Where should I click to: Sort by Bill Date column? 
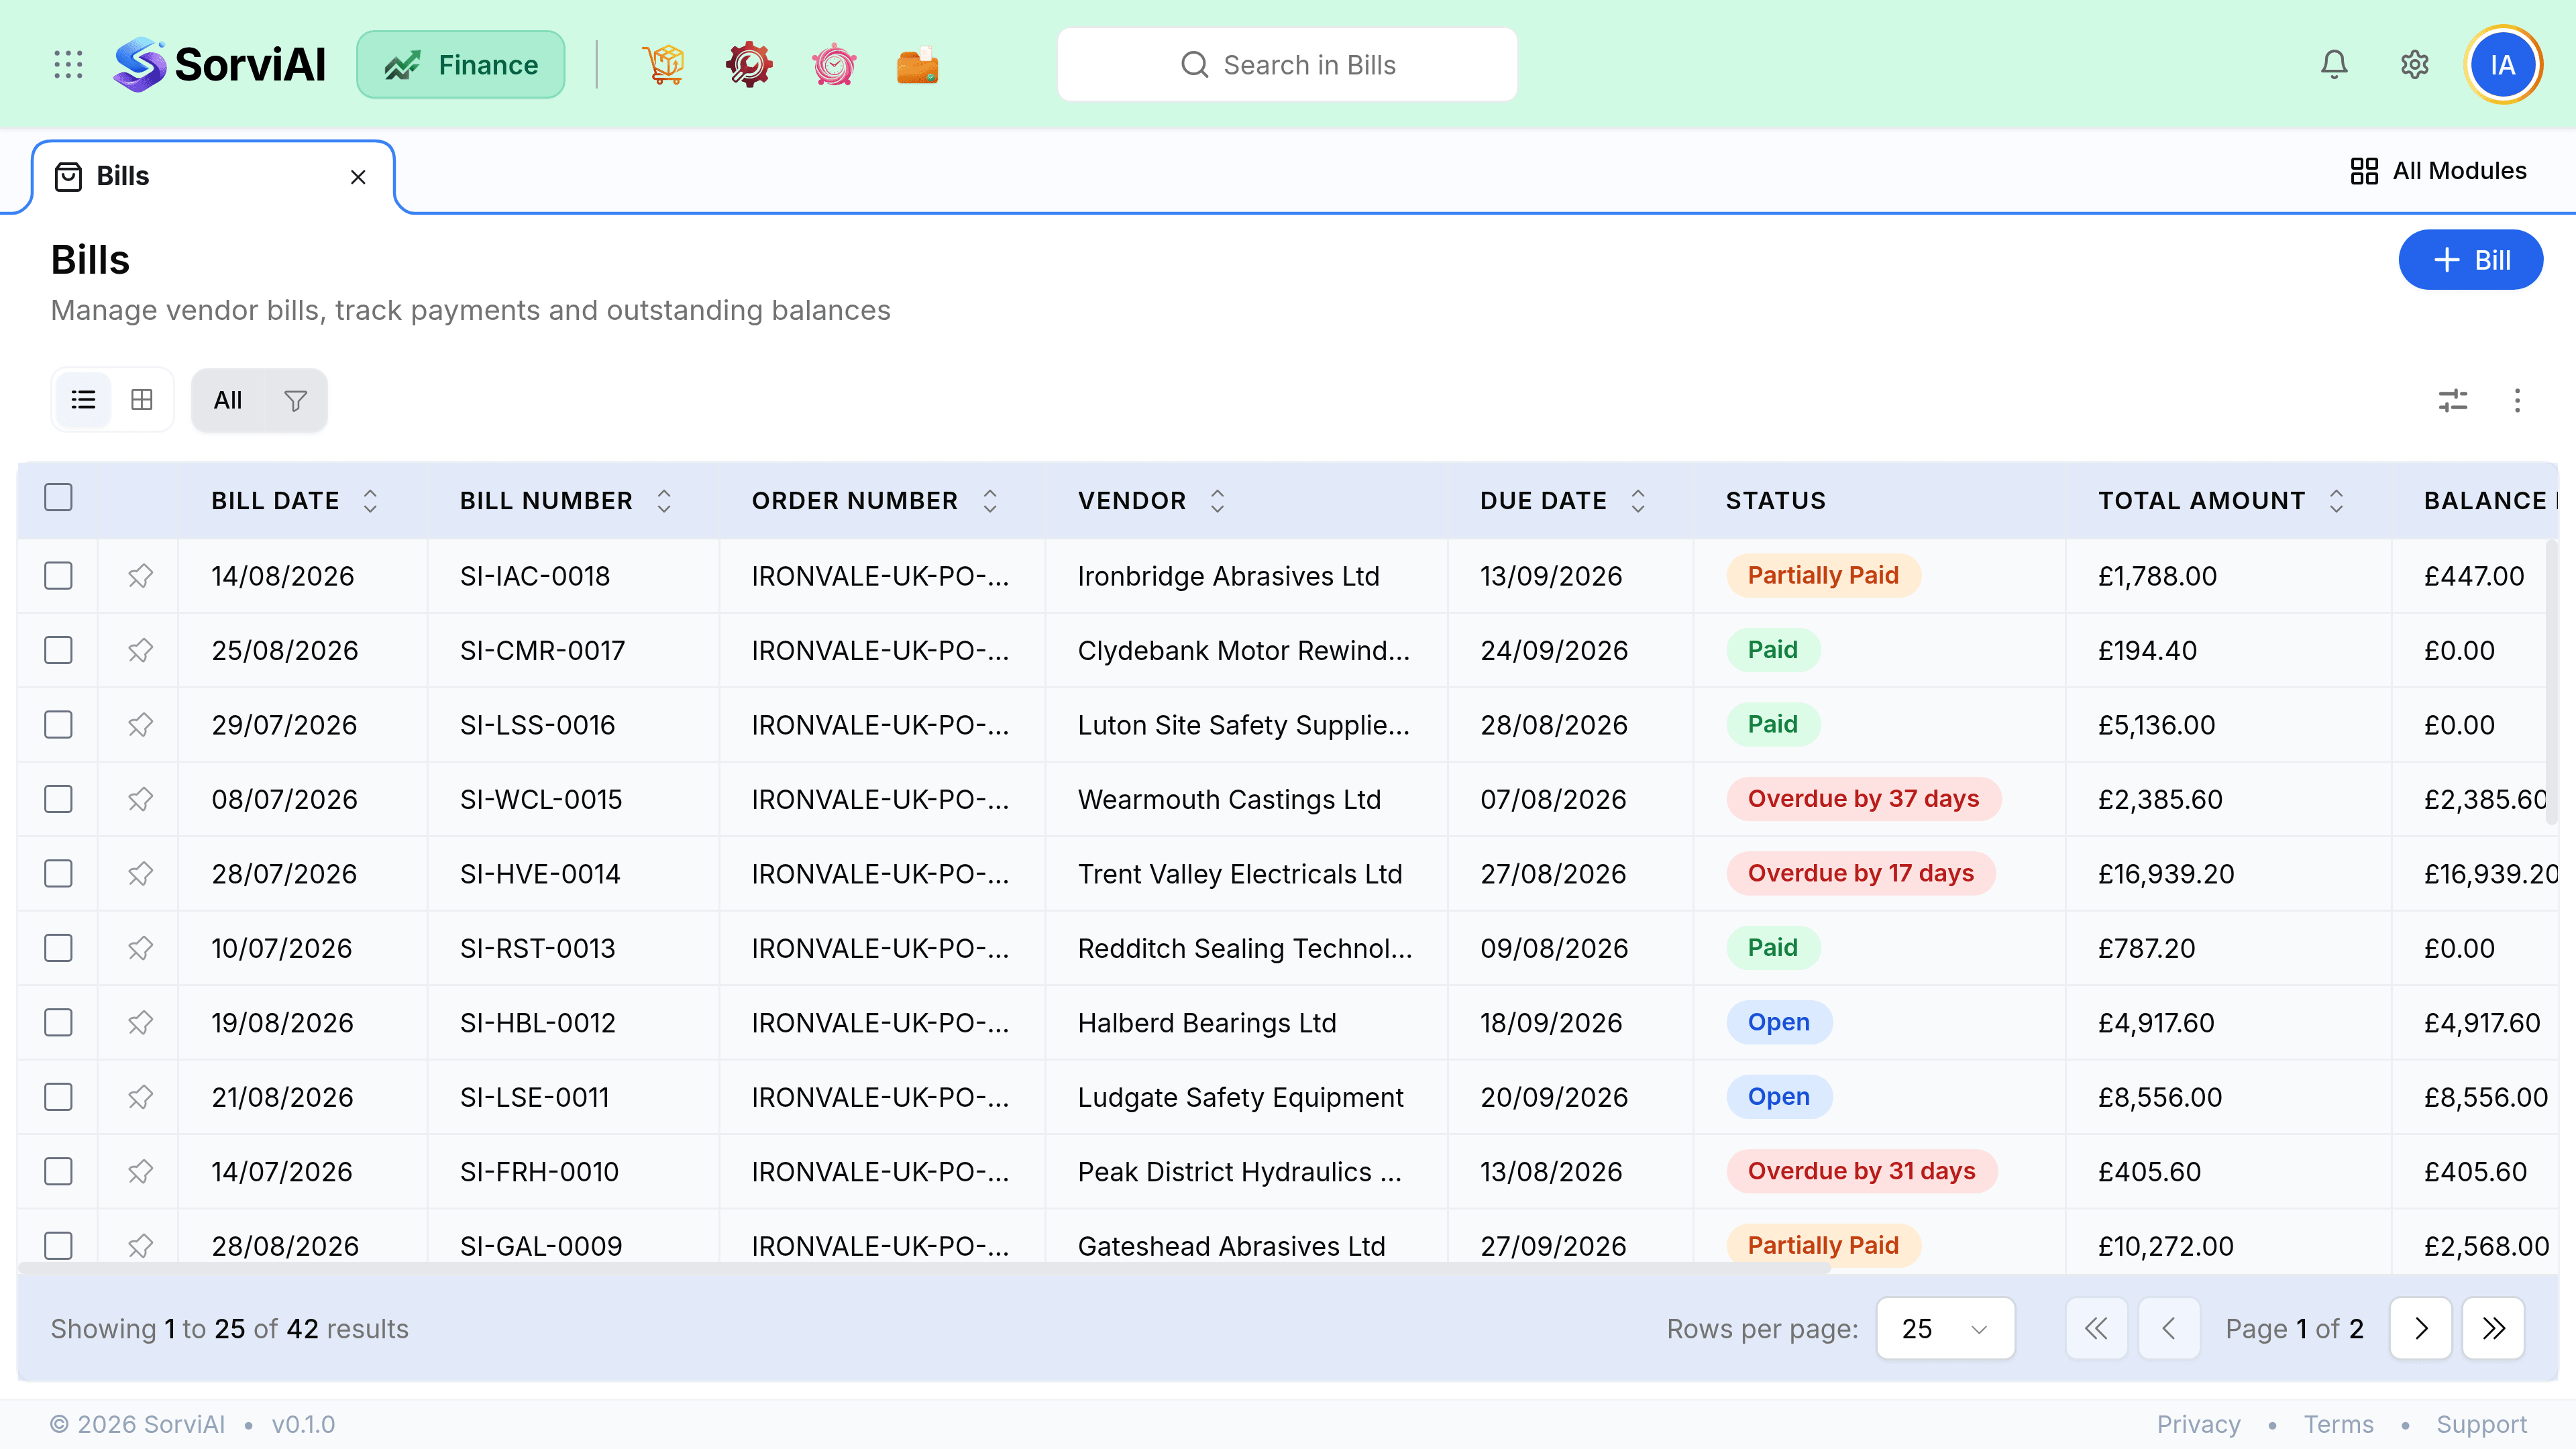click(370, 501)
